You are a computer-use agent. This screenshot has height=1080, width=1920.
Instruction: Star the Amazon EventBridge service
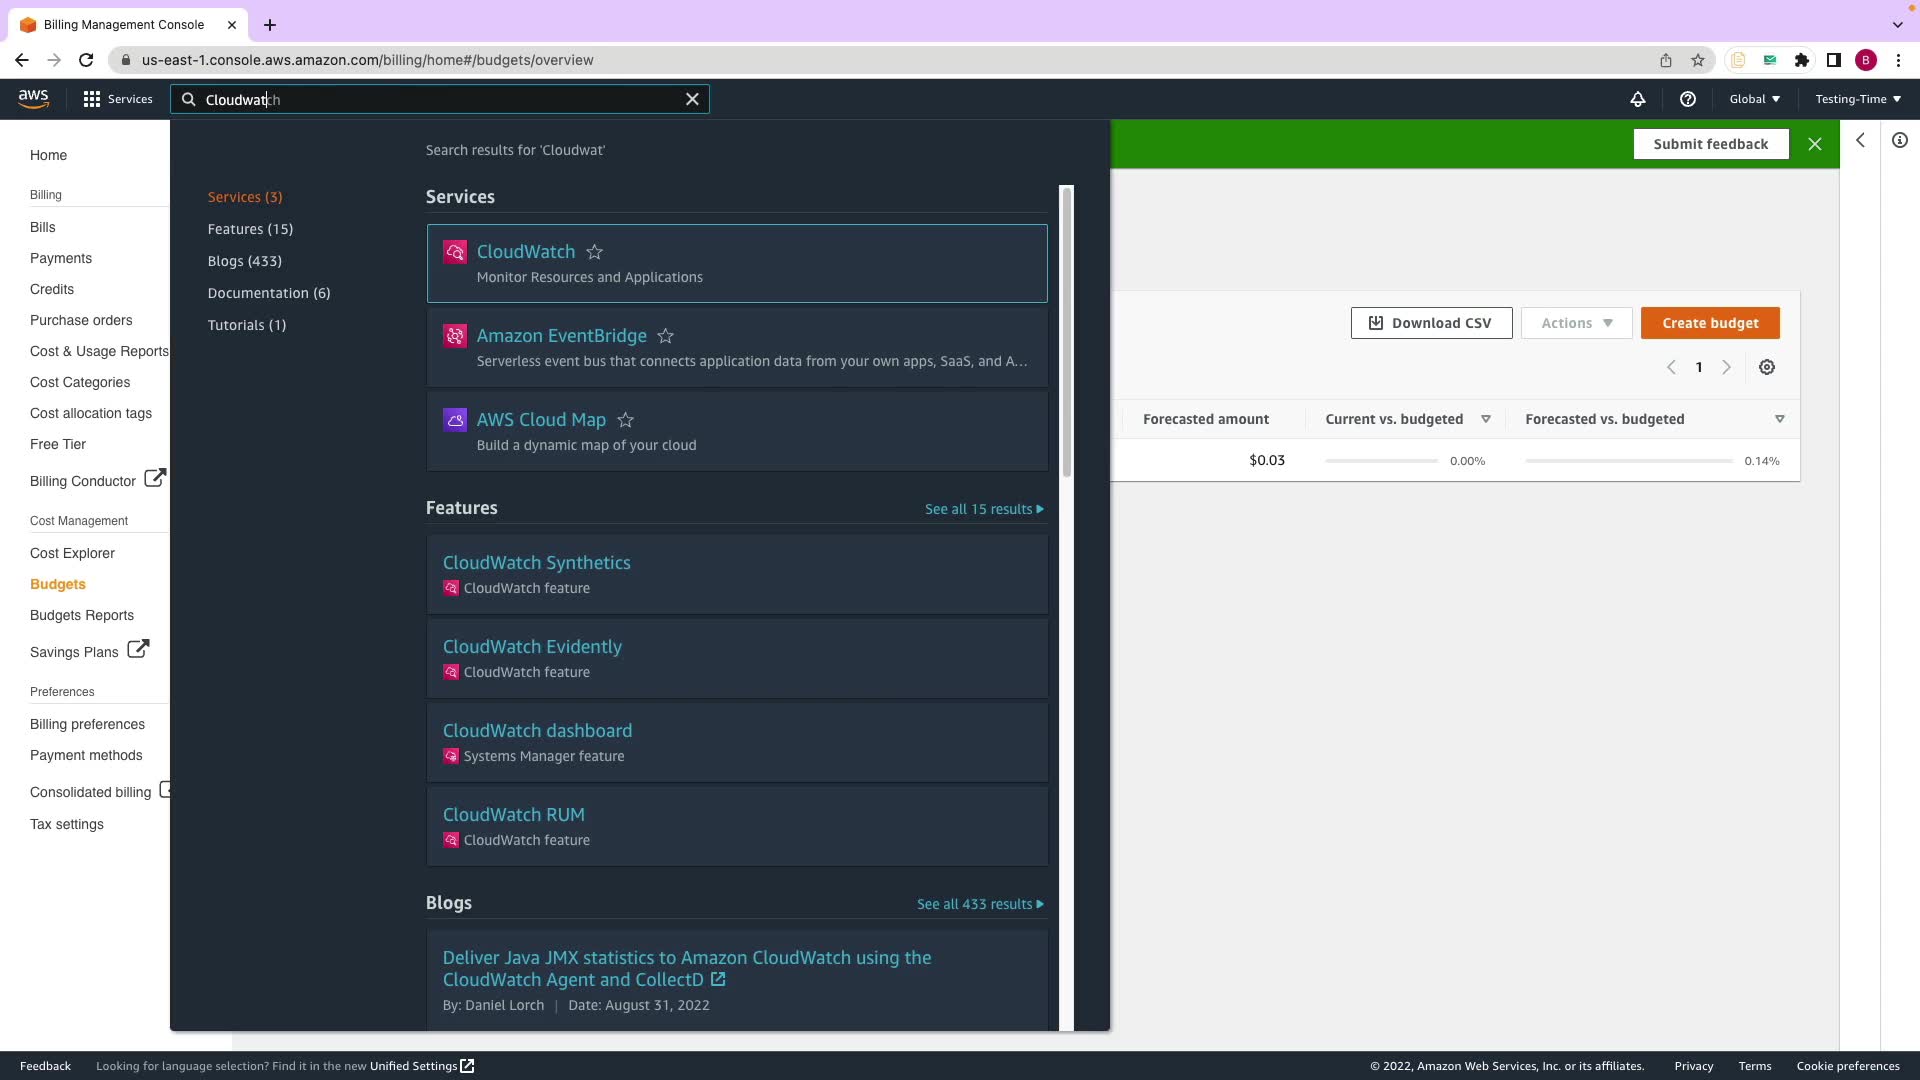pyautogui.click(x=665, y=336)
